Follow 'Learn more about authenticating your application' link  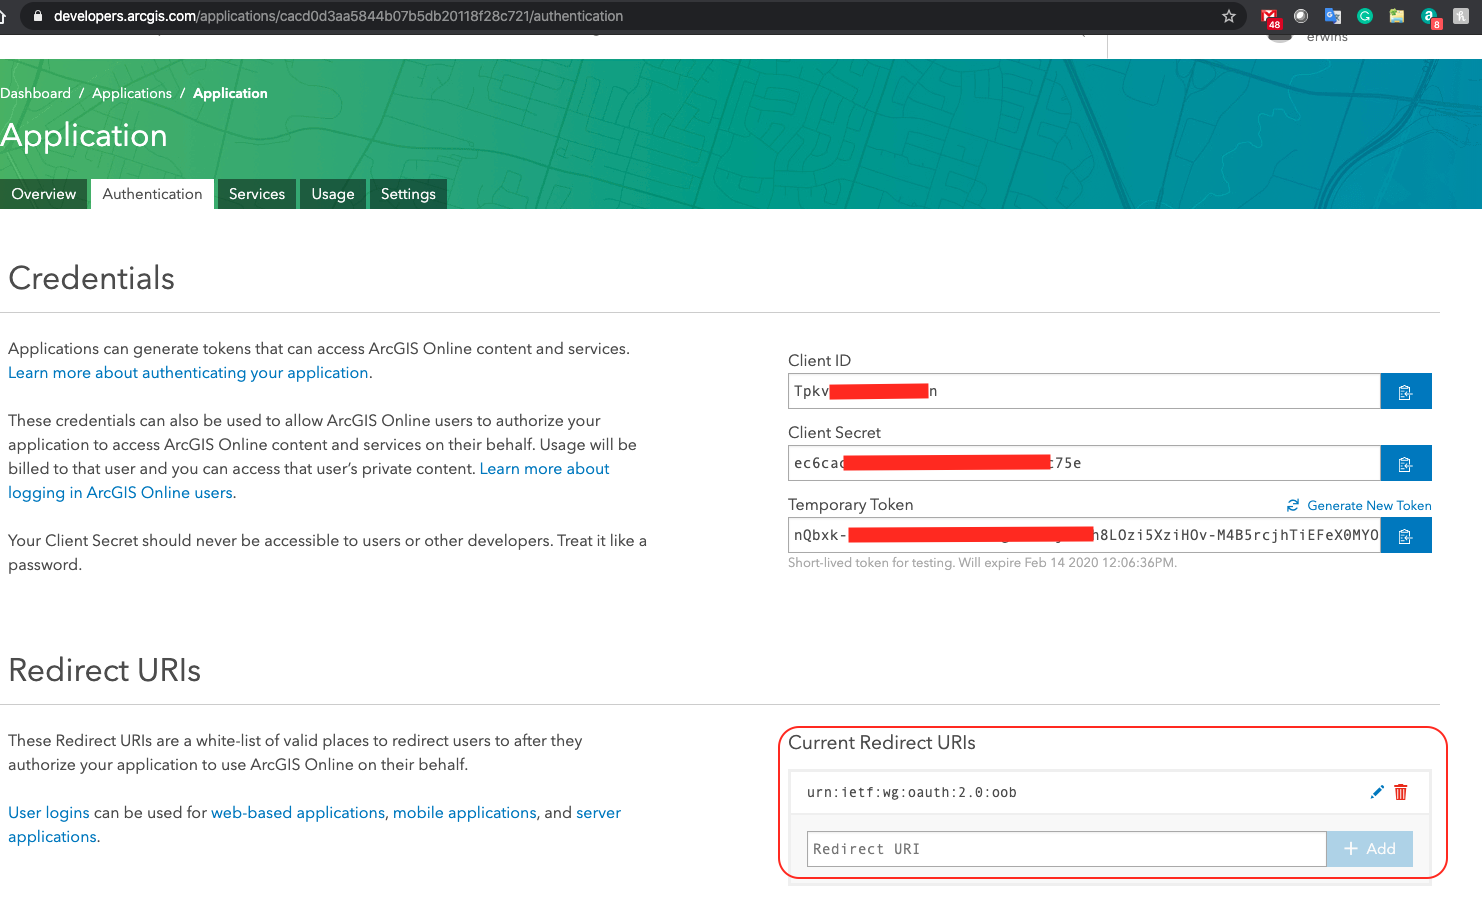[189, 373]
